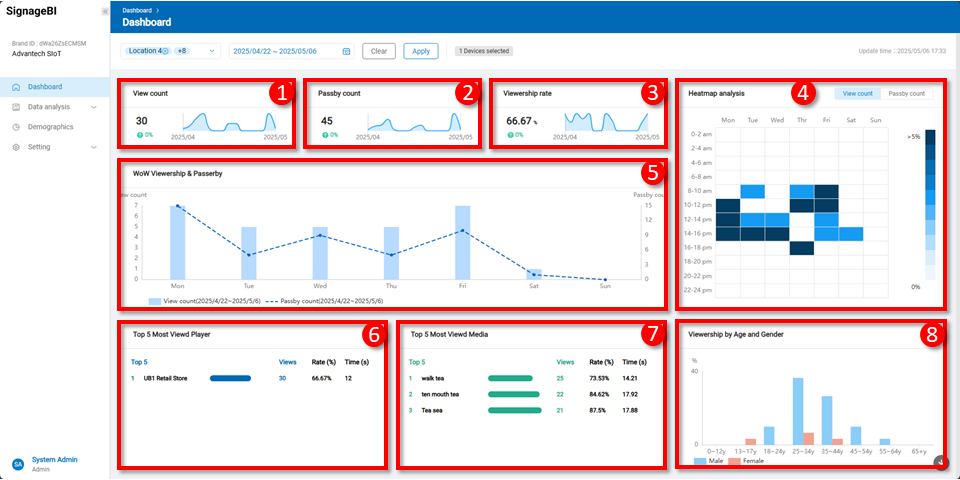
Task: Expand the Setting submenu arrow
Action: [x=94, y=147]
